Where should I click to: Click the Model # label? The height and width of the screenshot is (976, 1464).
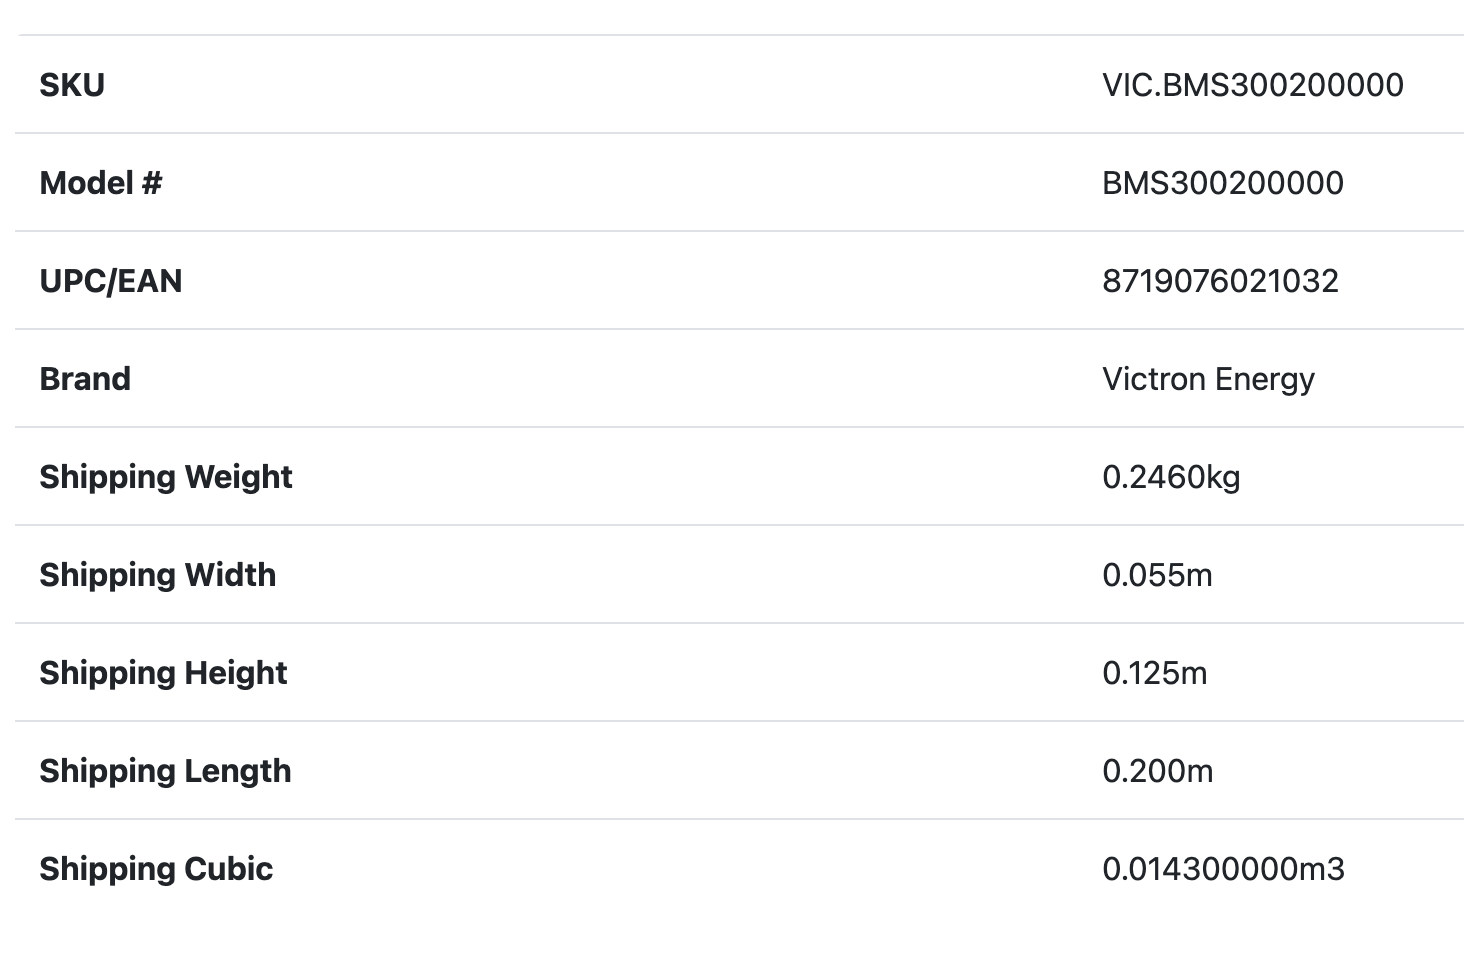100,183
